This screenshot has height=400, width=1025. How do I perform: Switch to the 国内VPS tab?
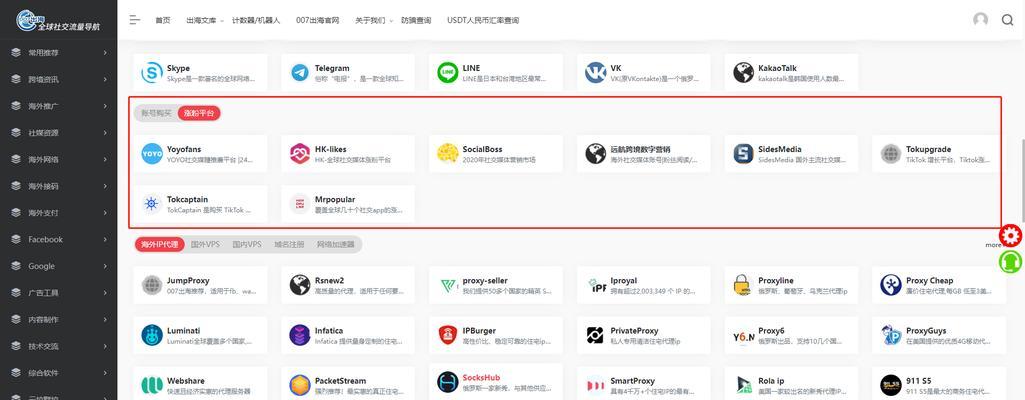246,244
